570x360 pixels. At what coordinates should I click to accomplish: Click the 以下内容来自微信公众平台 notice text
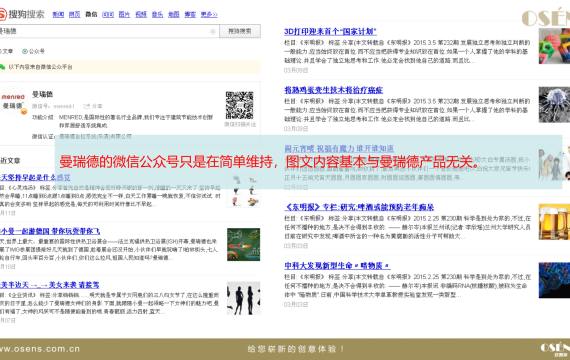point(41,67)
